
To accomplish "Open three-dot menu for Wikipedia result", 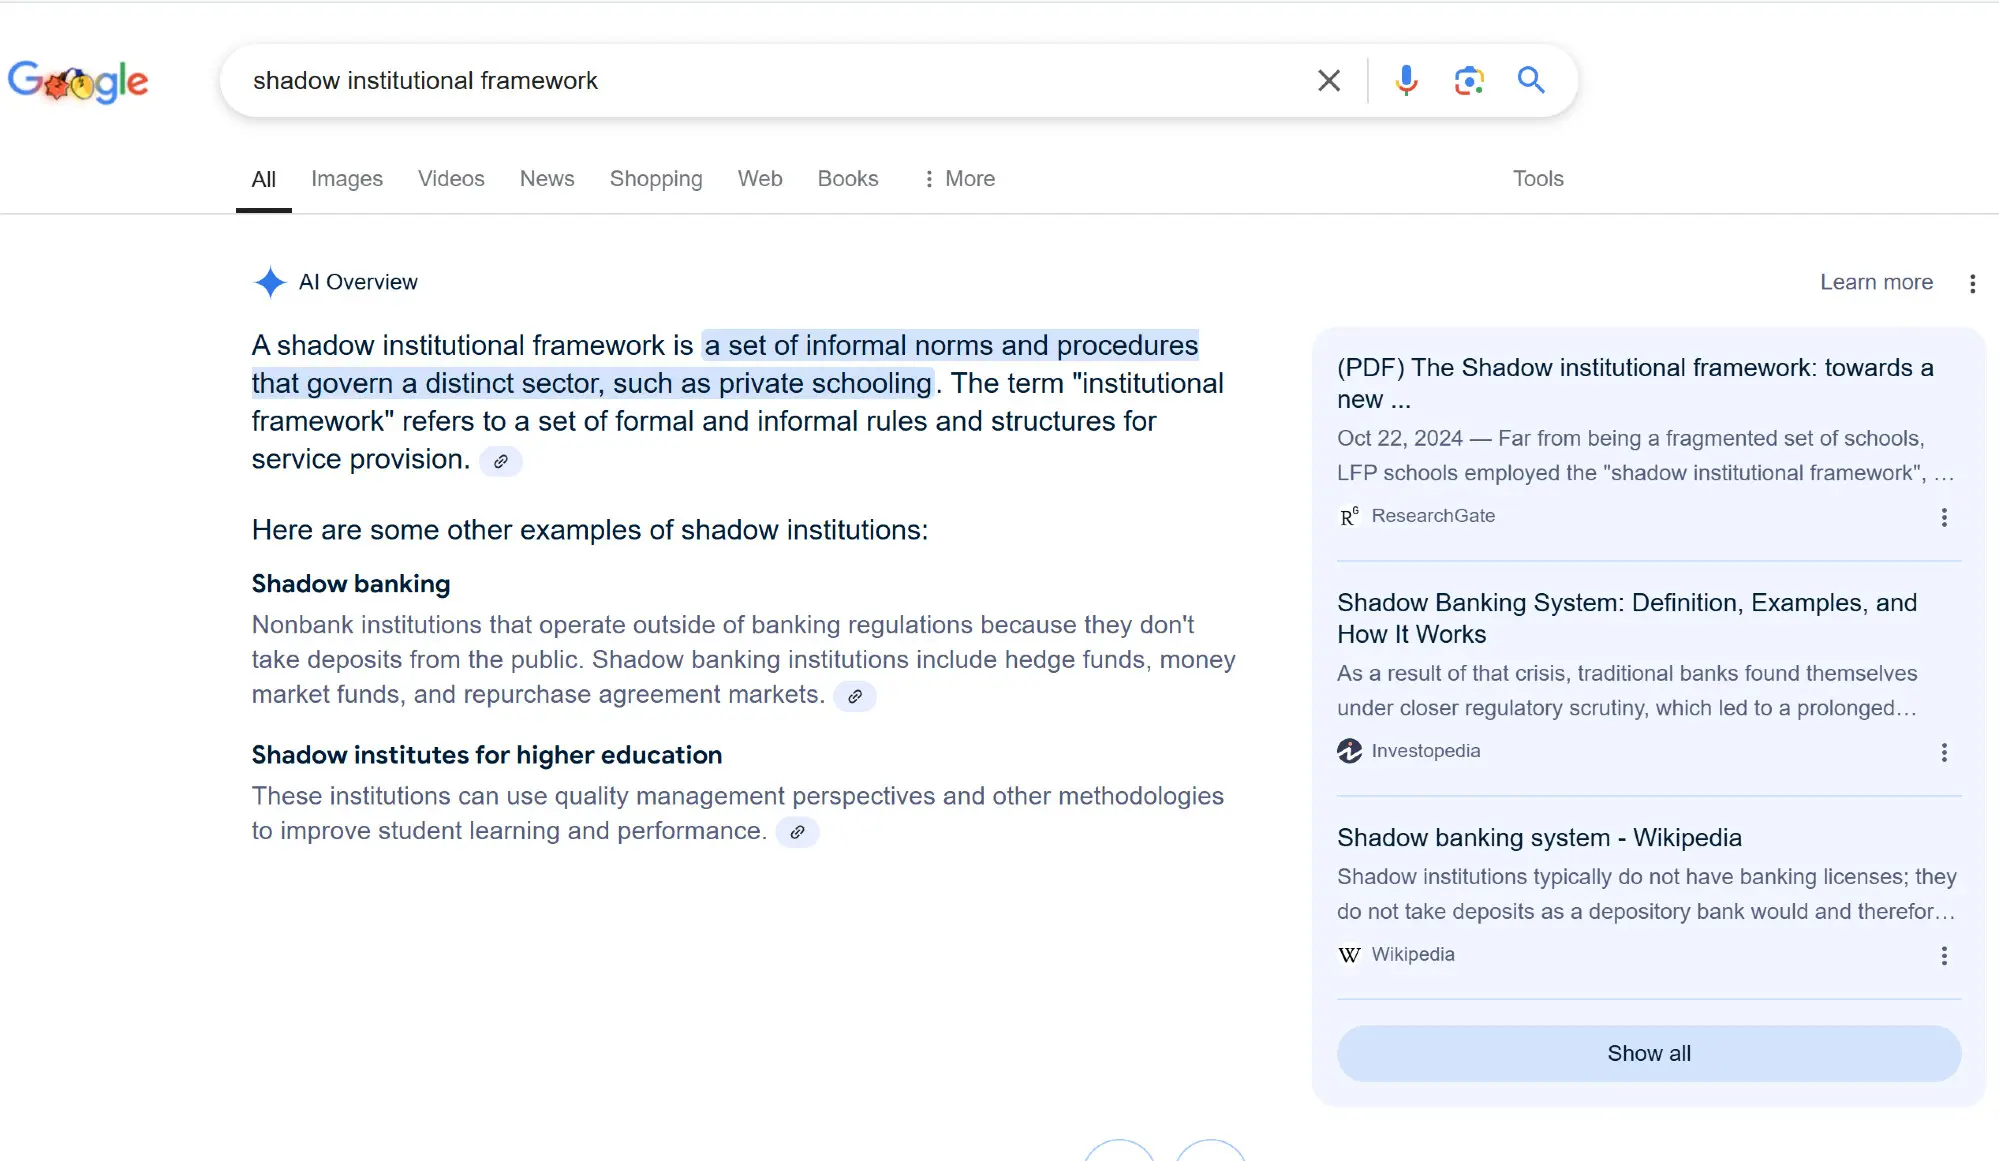I will [1944, 956].
